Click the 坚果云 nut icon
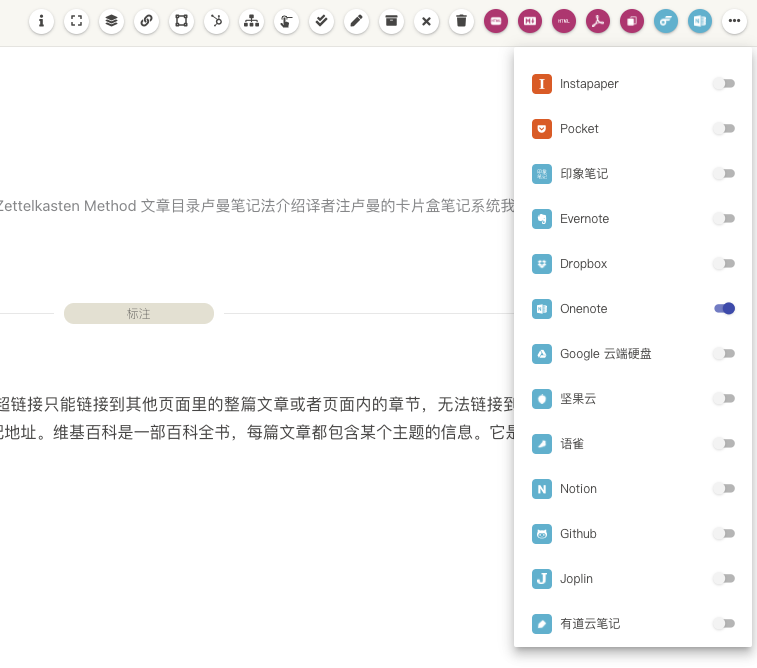This screenshot has width=757, height=668. pyautogui.click(x=542, y=399)
